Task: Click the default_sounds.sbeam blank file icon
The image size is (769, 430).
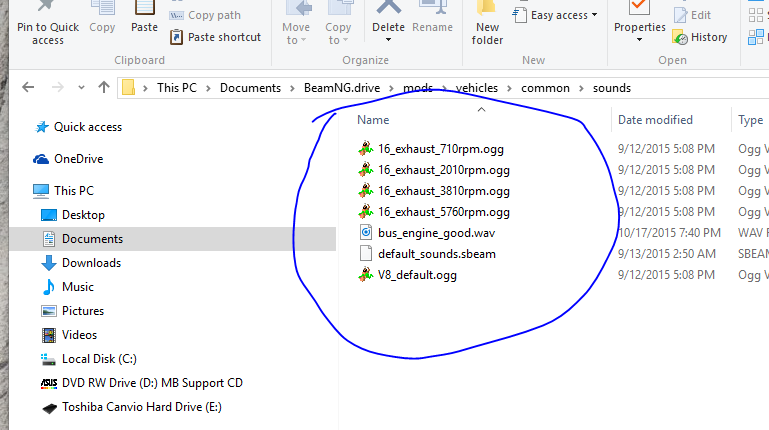Action: point(366,253)
